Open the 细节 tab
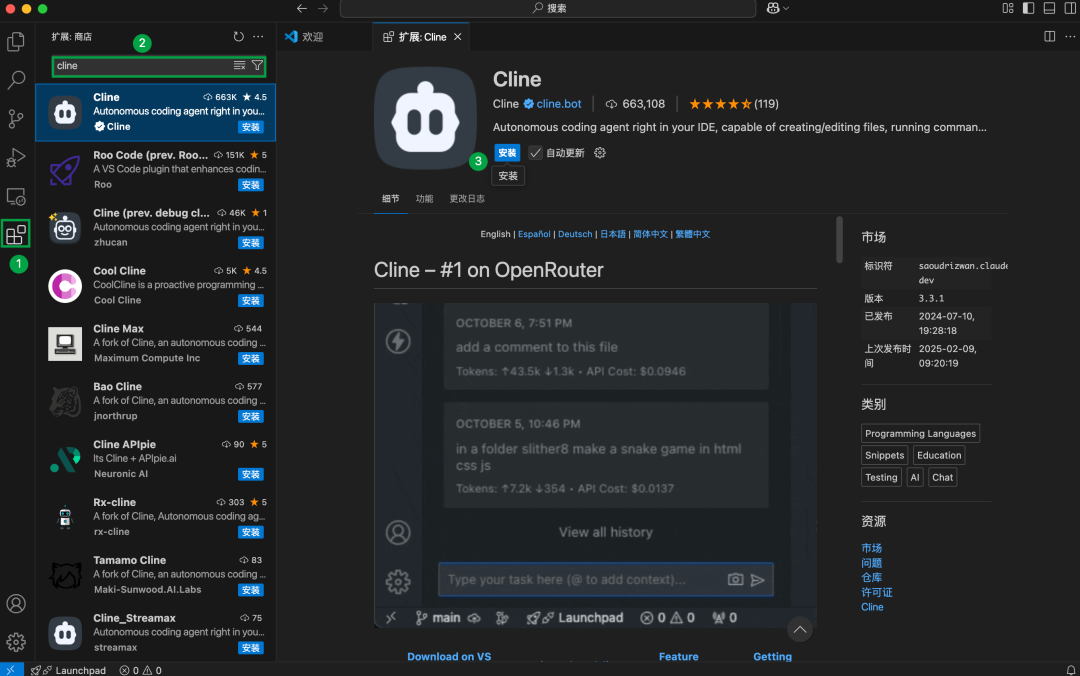Viewport: 1080px width, 676px height. tap(391, 198)
